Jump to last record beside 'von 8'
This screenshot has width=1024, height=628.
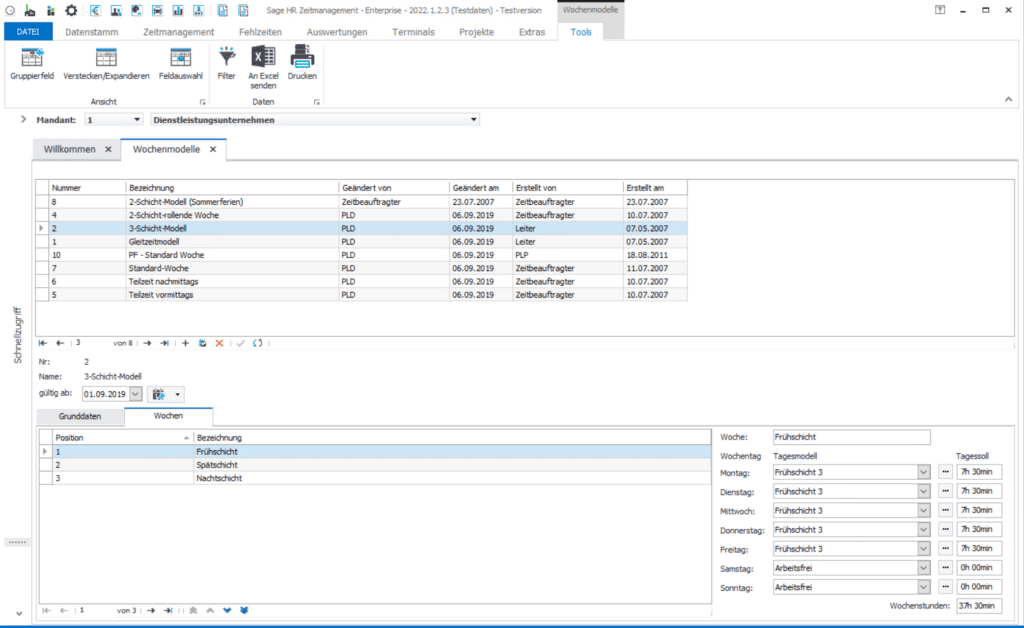pos(165,343)
